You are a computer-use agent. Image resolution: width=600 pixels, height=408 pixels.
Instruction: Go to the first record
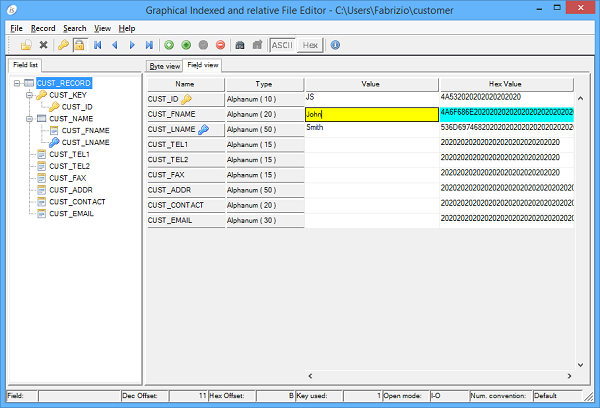click(x=97, y=45)
